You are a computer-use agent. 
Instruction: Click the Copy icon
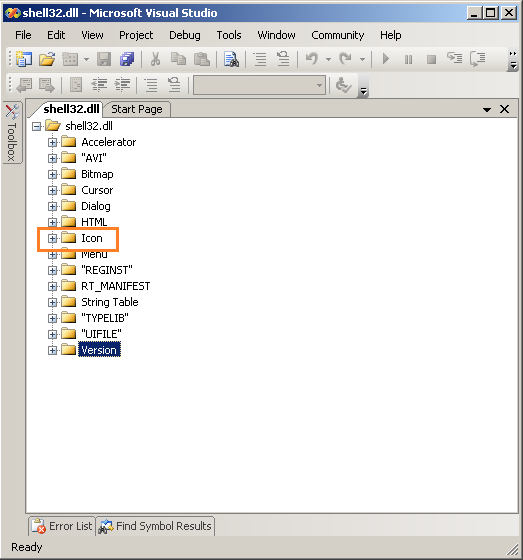click(x=178, y=59)
